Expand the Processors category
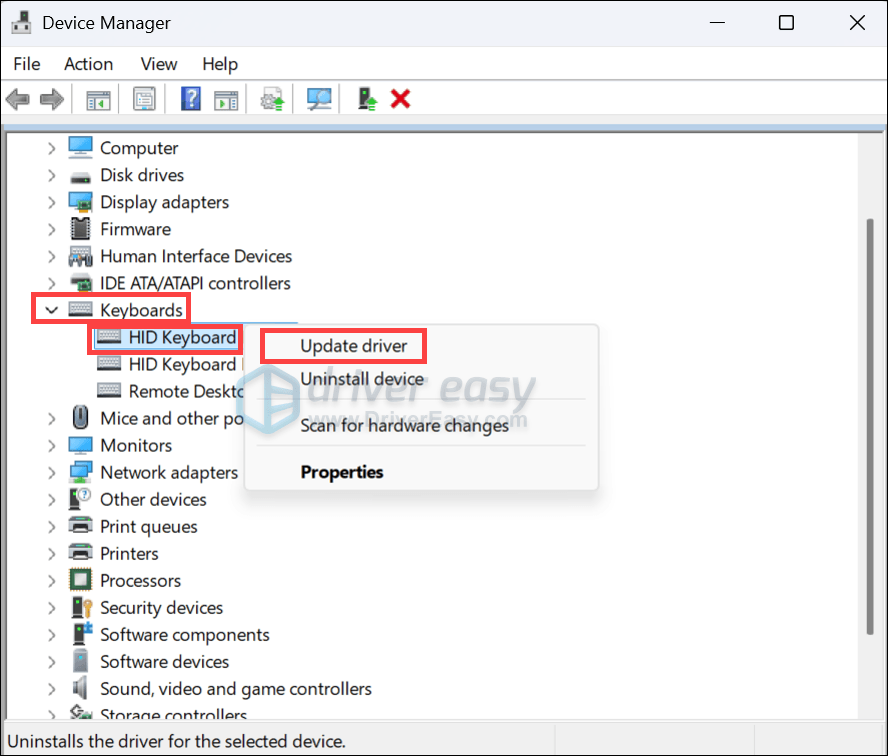This screenshot has width=888, height=756. point(52,580)
